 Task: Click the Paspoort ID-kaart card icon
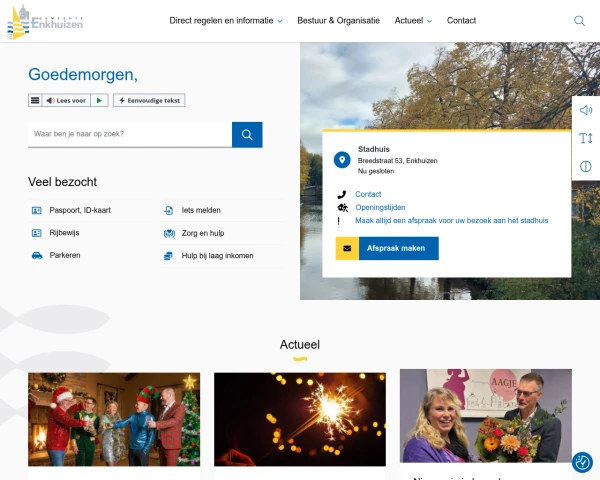pos(37,210)
